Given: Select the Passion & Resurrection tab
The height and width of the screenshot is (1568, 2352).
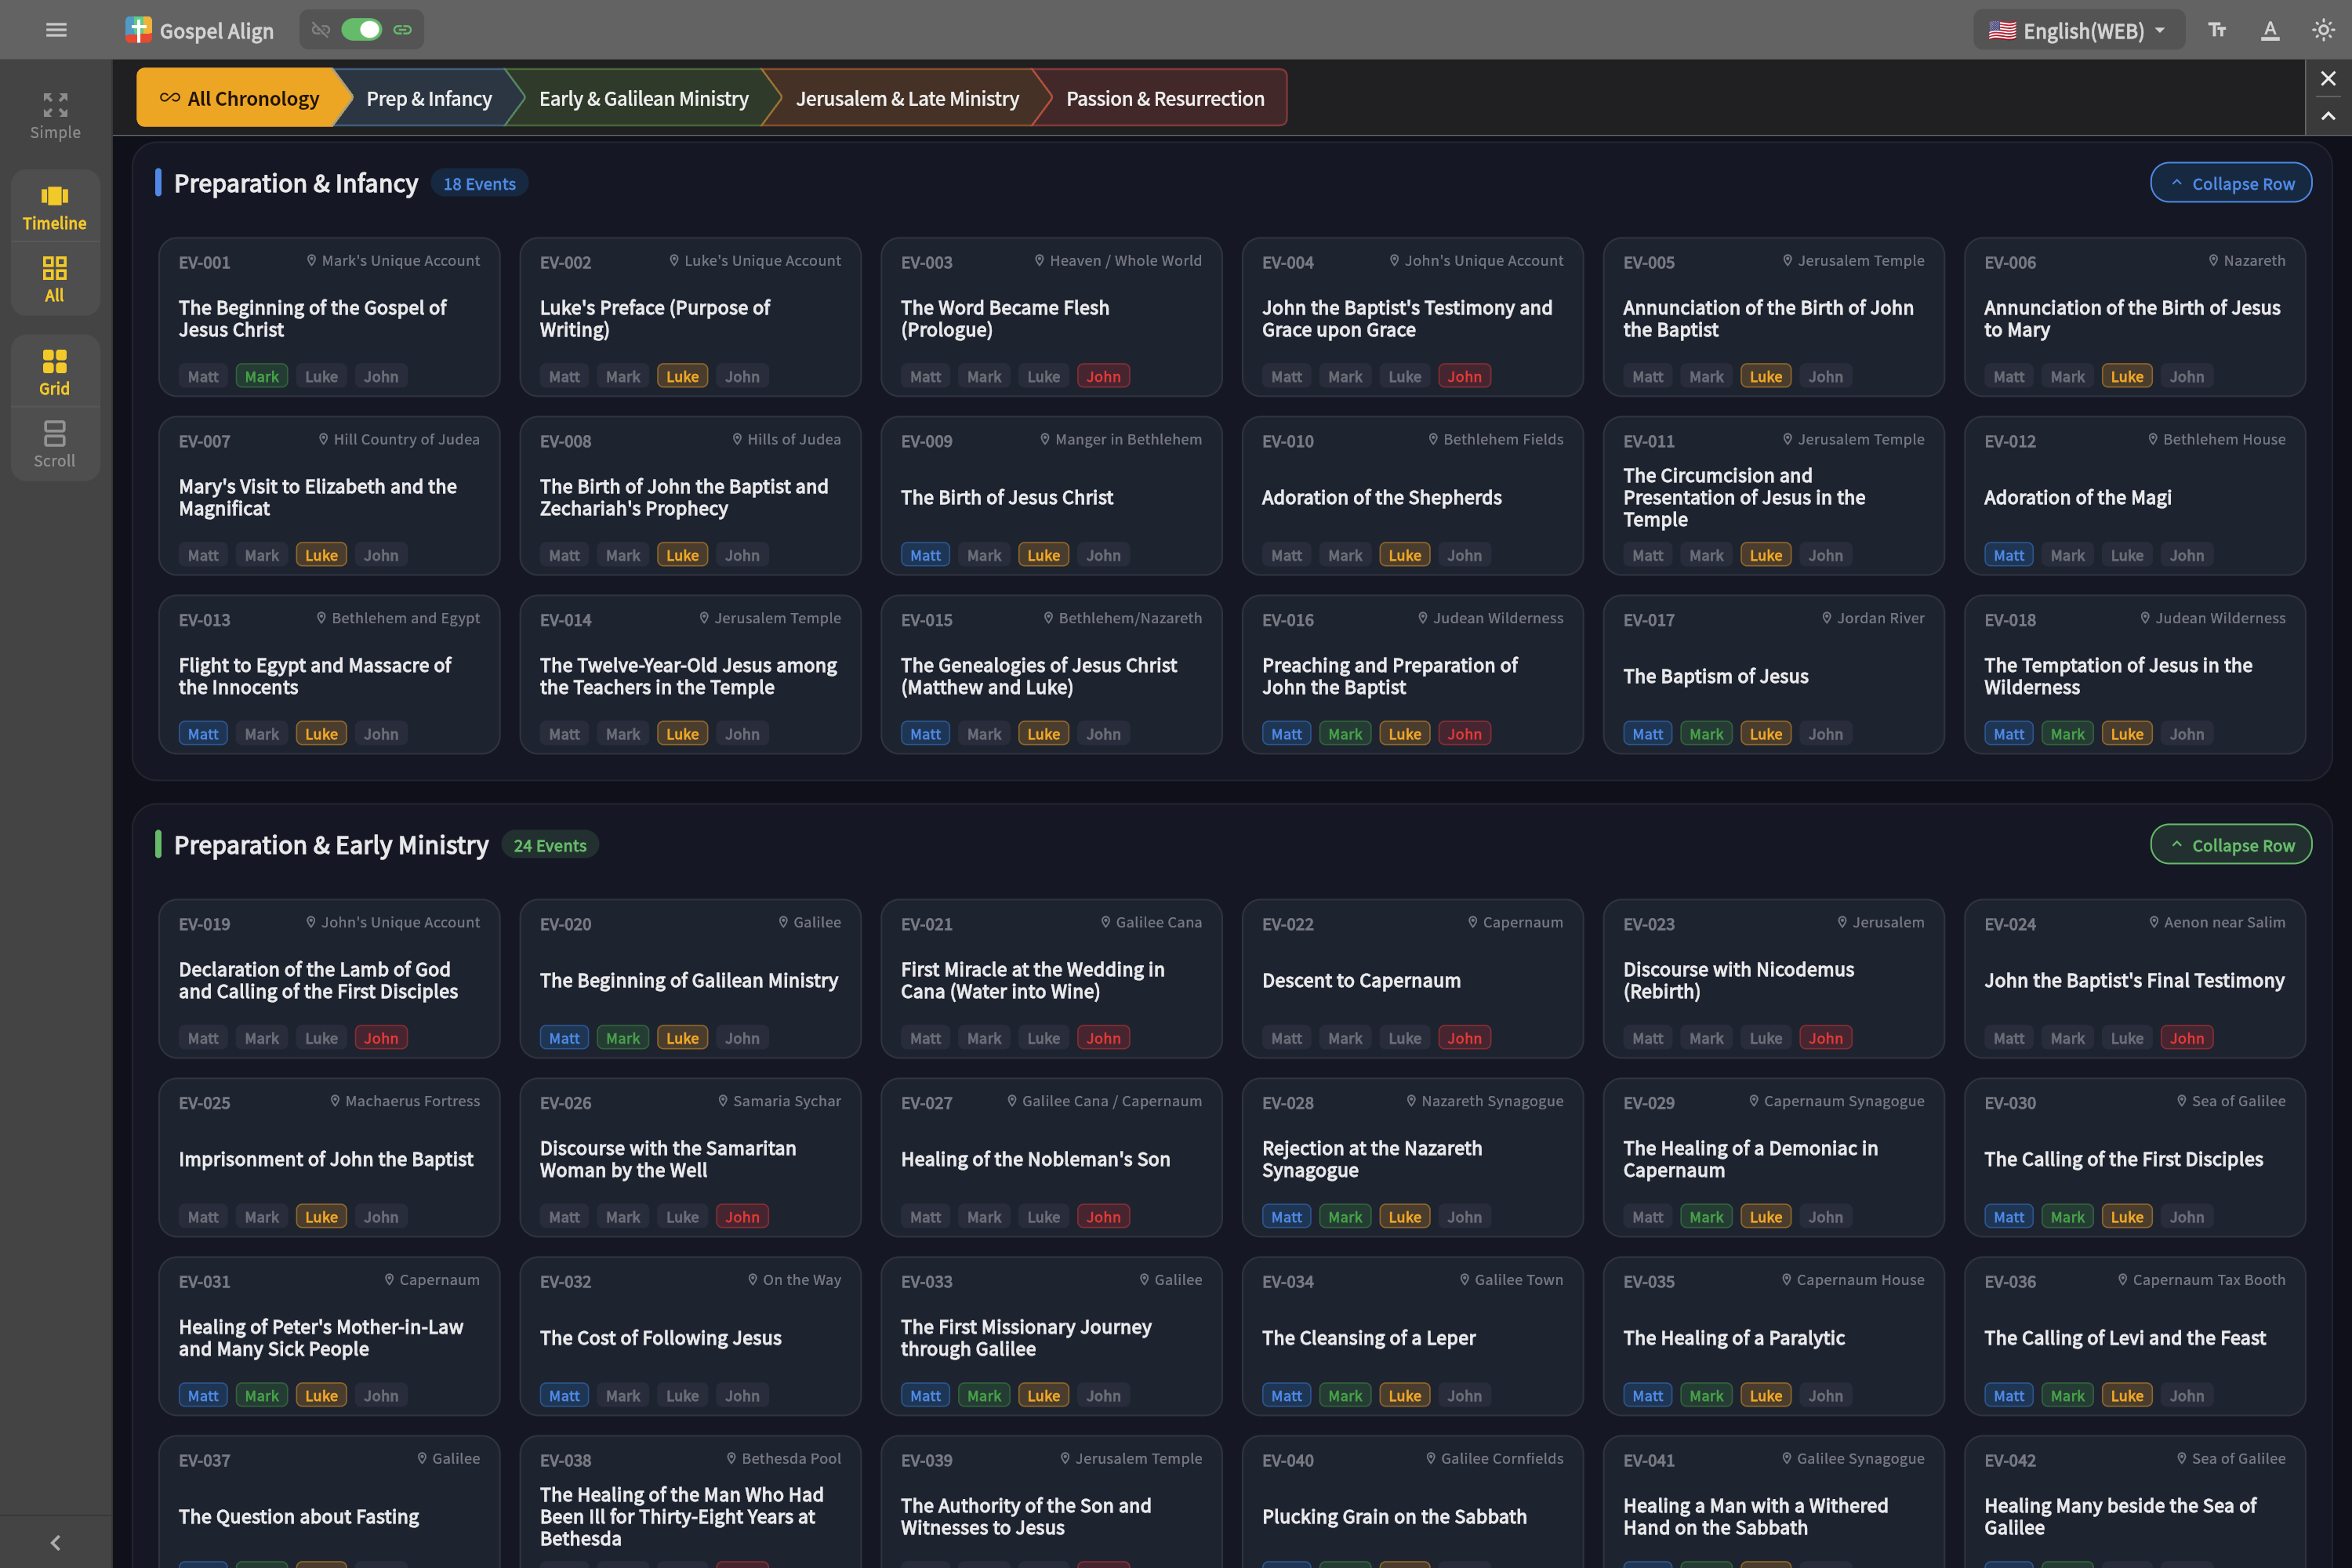Looking at the screenshot, I should (1165, 98).
